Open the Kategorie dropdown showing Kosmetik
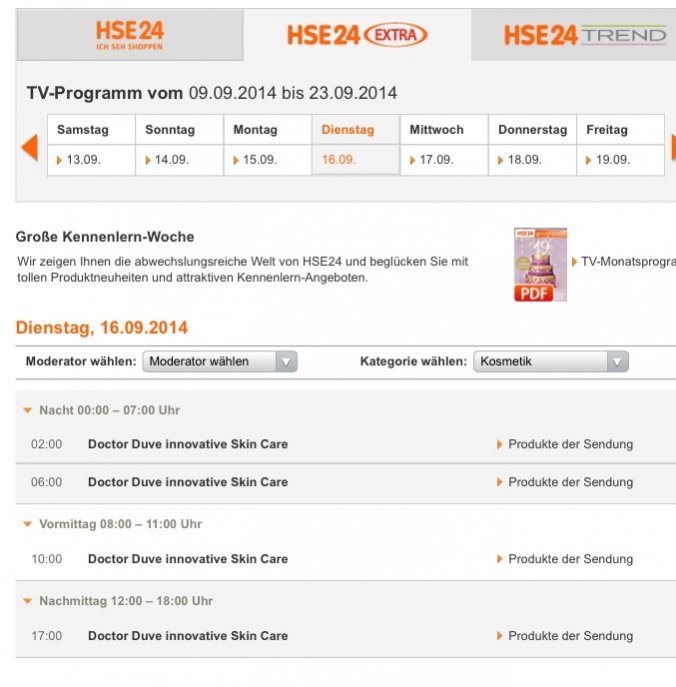 pyautogui.click(x=551, y=362)
